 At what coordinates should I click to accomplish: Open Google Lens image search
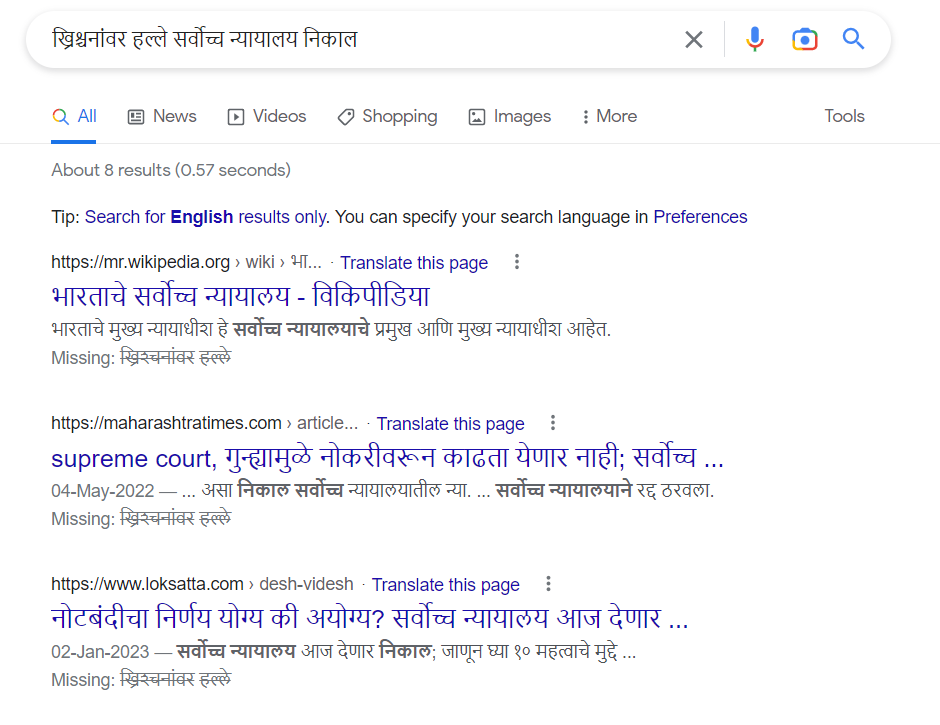coord(804,38)
